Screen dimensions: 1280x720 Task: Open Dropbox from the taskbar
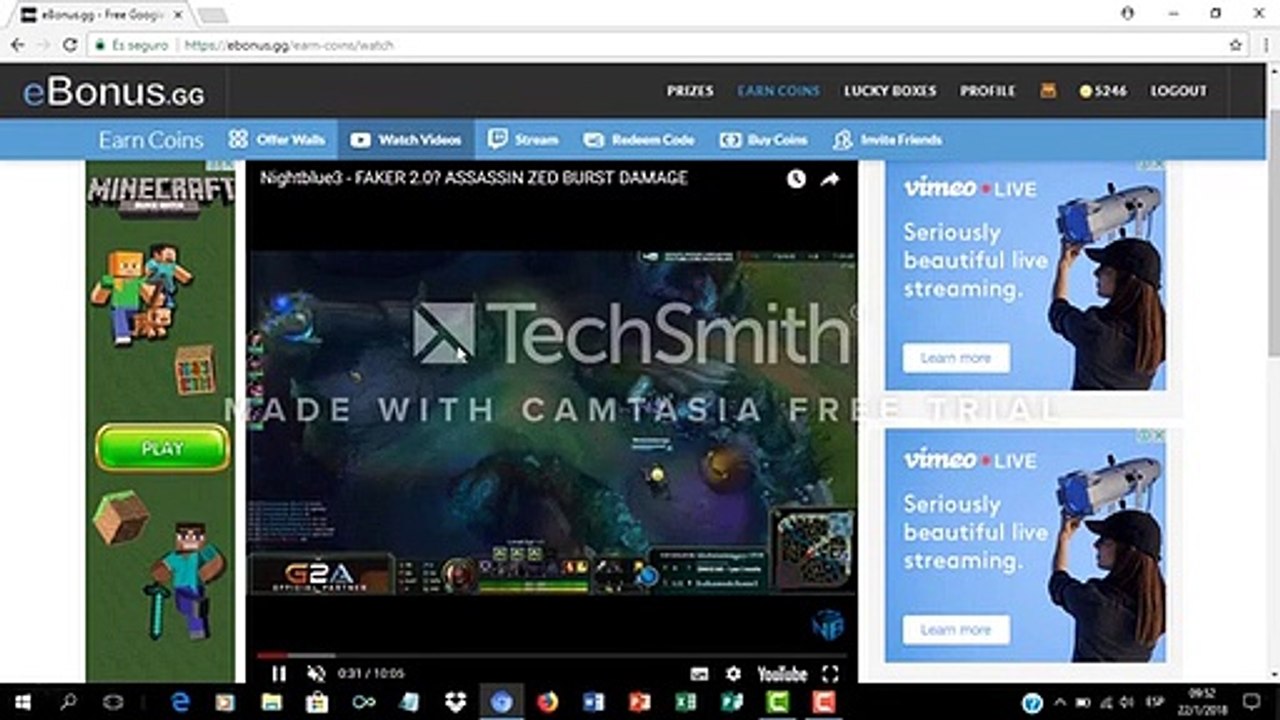456,702
